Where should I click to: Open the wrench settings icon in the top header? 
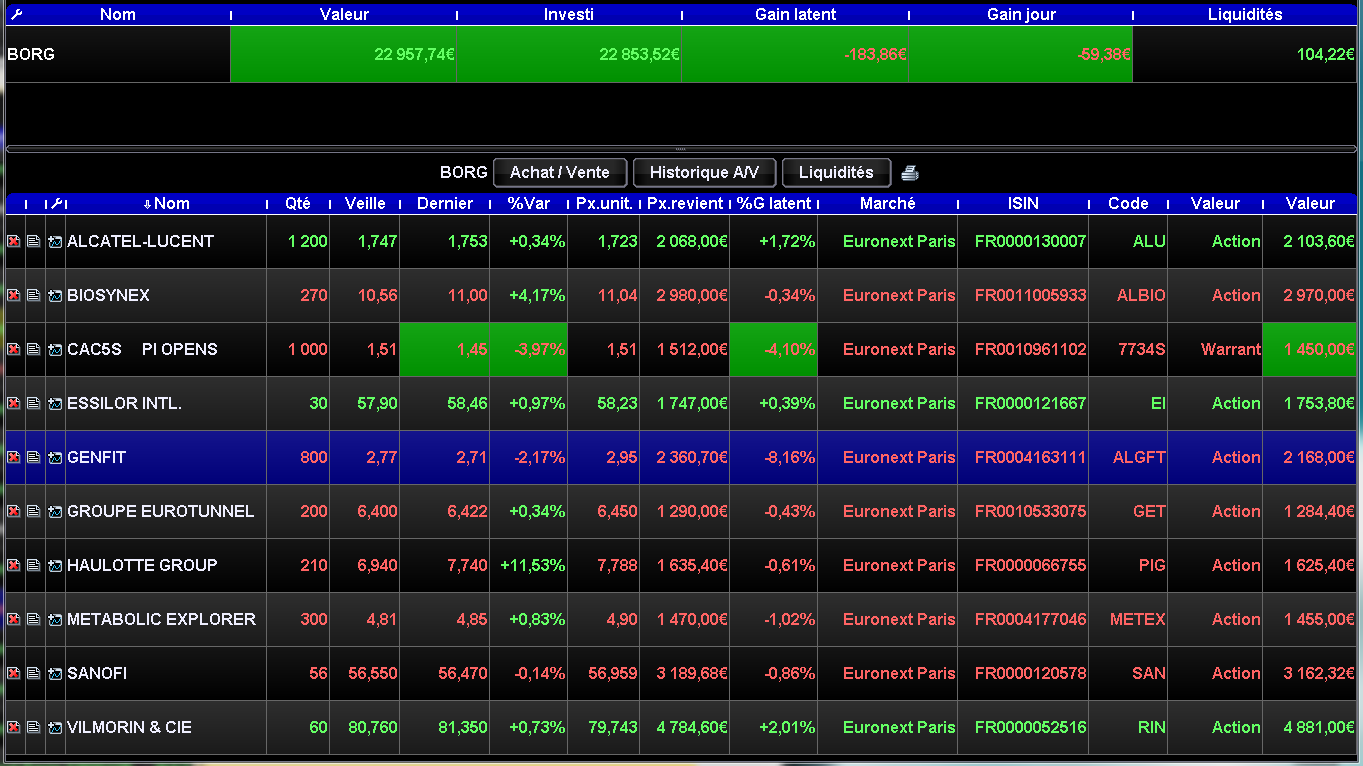(16, 14)
